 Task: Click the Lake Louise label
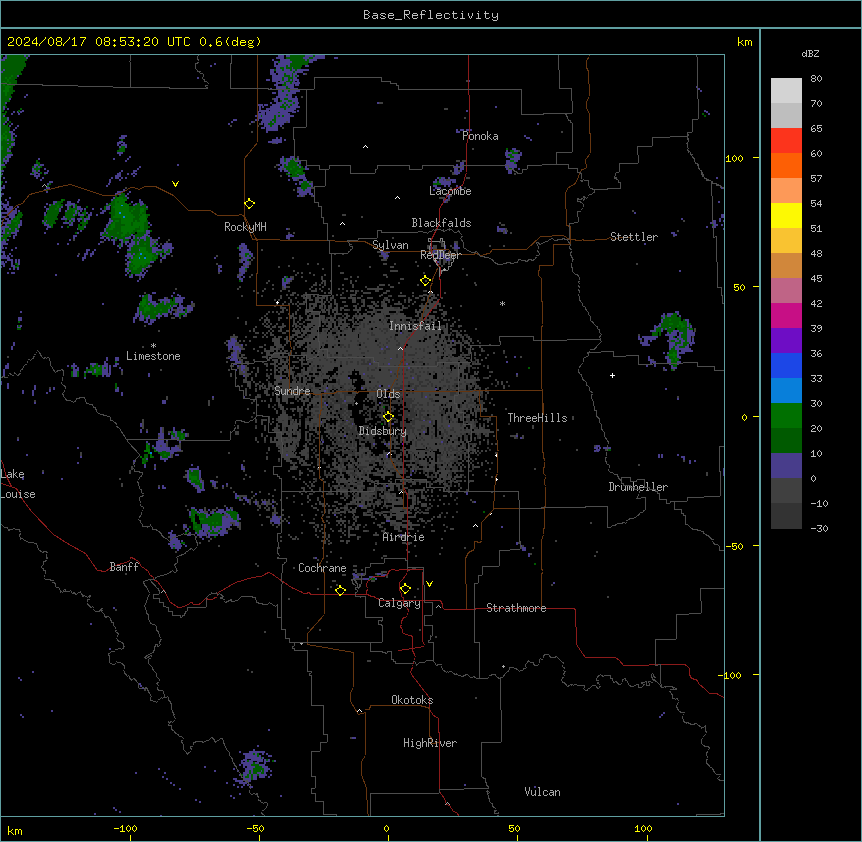tap(18, 484)
